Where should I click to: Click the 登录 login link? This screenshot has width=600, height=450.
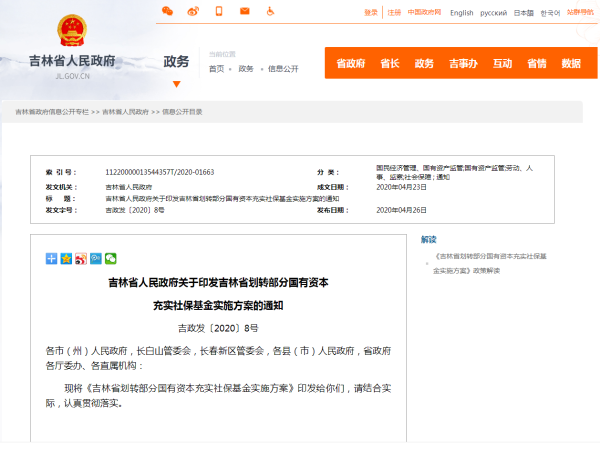click(371, 12)
